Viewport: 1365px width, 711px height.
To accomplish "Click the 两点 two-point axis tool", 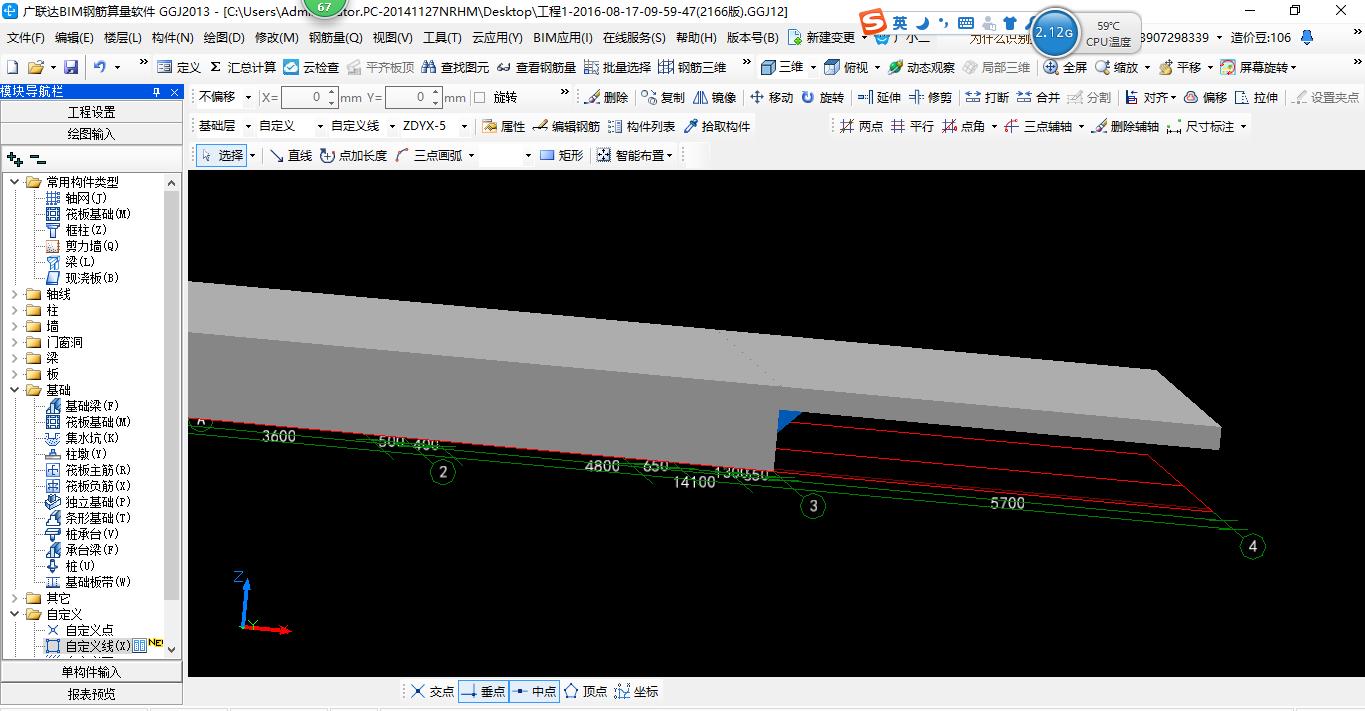I will coord(861,126).
